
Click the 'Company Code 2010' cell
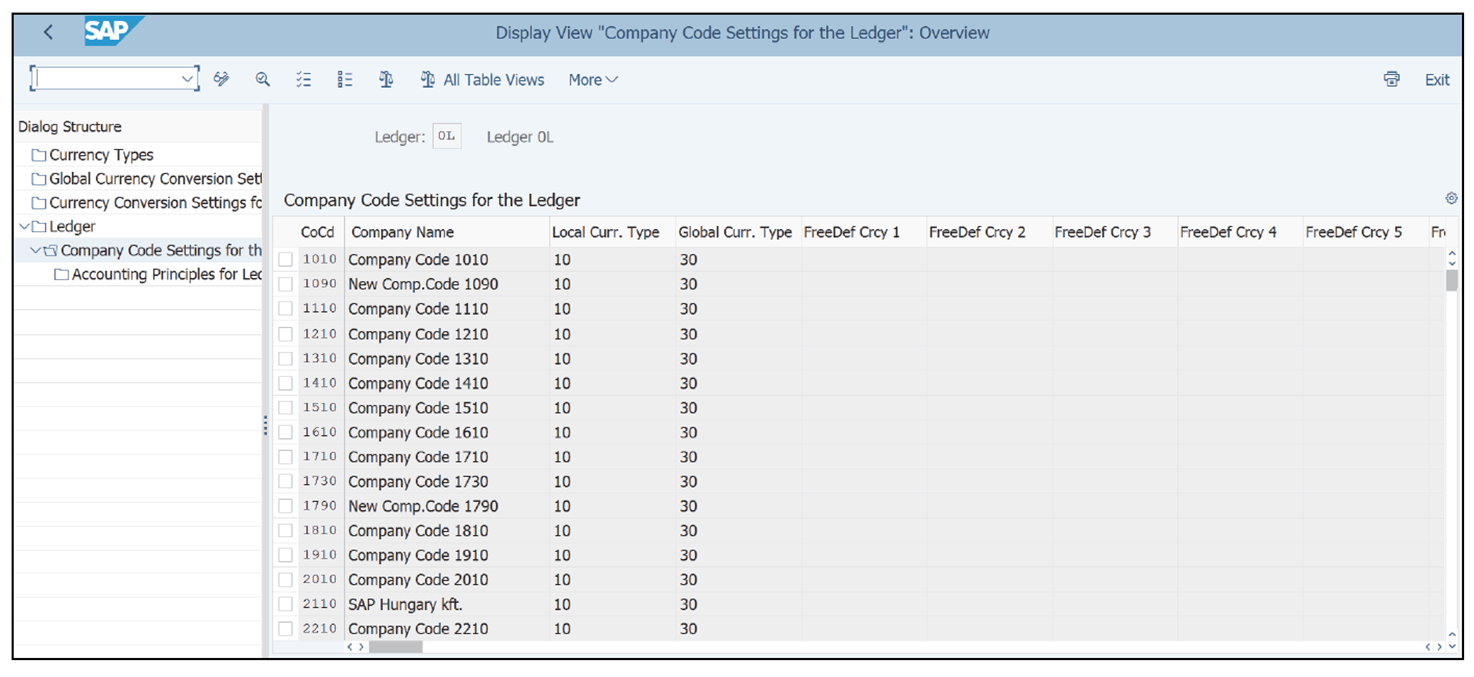click(x=447, y=579)
